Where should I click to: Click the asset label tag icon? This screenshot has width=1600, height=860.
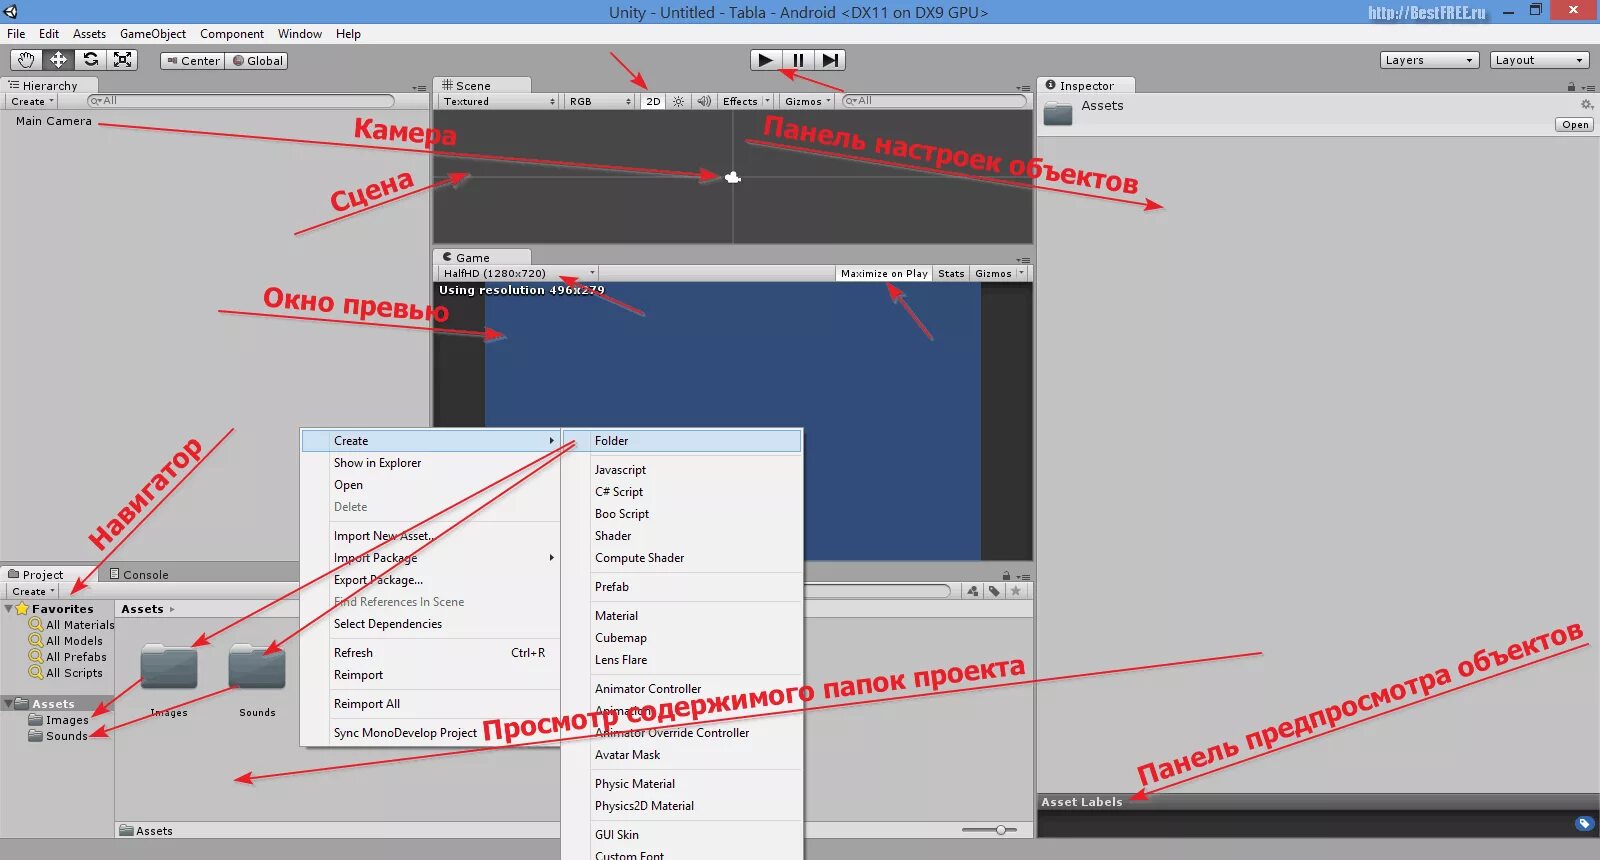(1584, 824)
